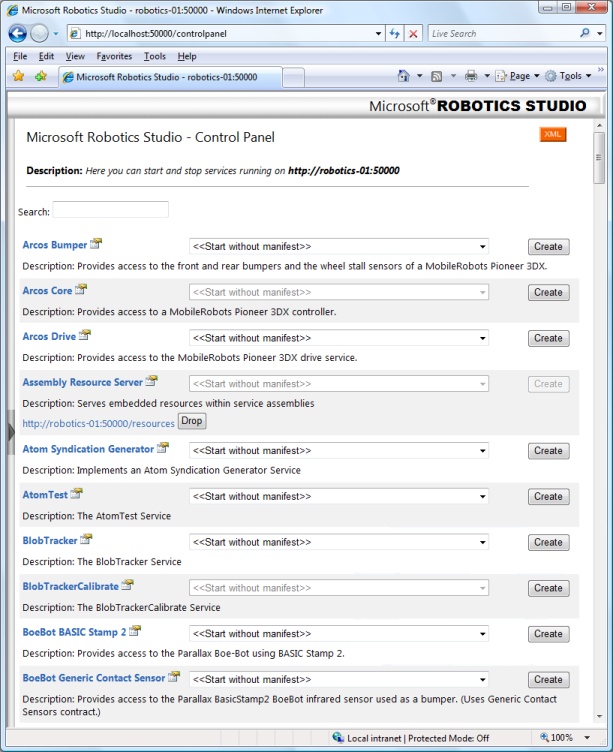This screenshot has width=613, height=752.
Task: Create the Arcos Drive service
Action: coord(548,338)
